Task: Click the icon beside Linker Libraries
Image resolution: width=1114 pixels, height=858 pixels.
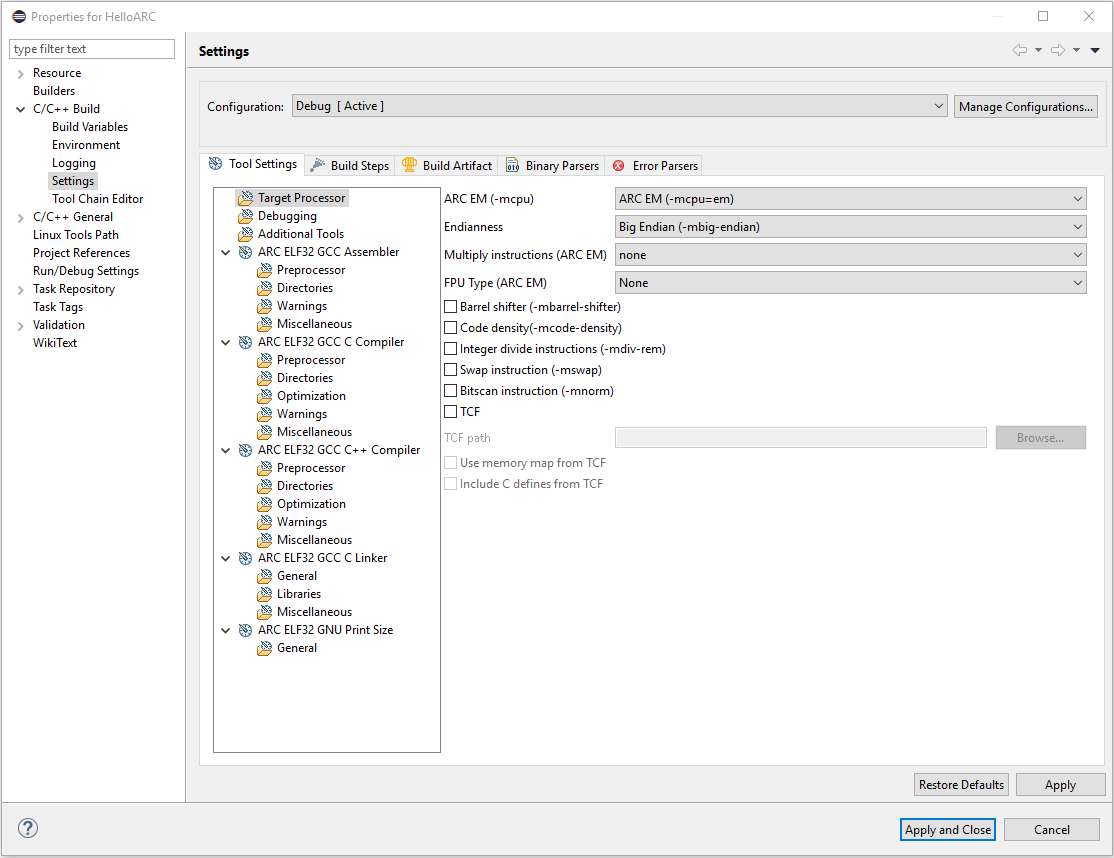Action: click(264, 594)
